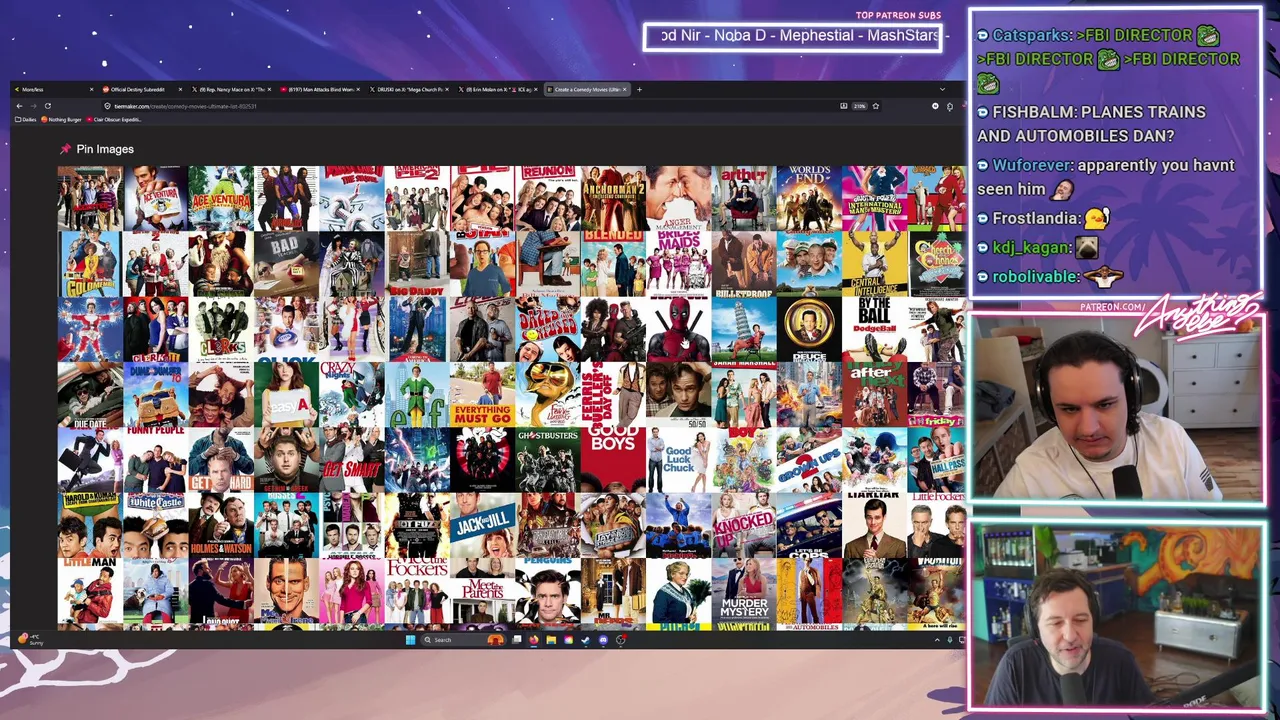Viewport: 1280px width, 720px height.
Task: Select the Meet the Parents poster
Action: (482, 590)
